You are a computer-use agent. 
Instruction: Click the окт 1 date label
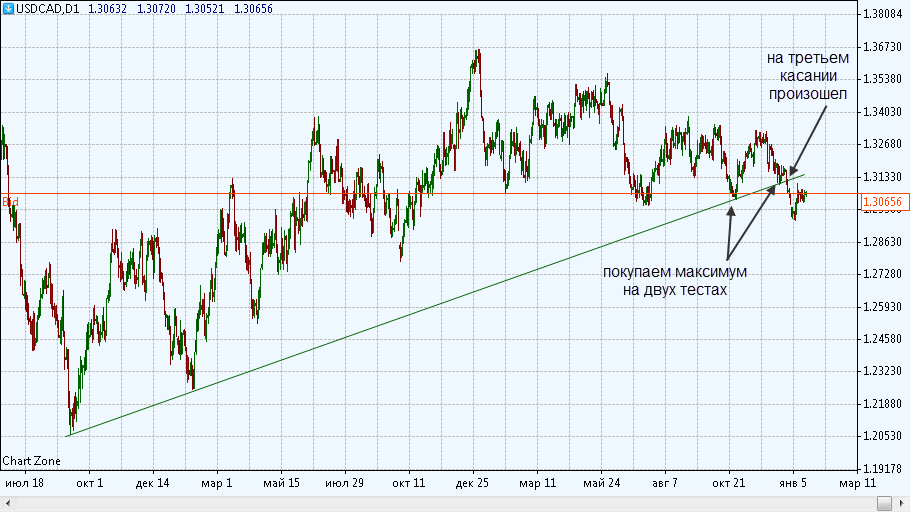click(89, 483)
